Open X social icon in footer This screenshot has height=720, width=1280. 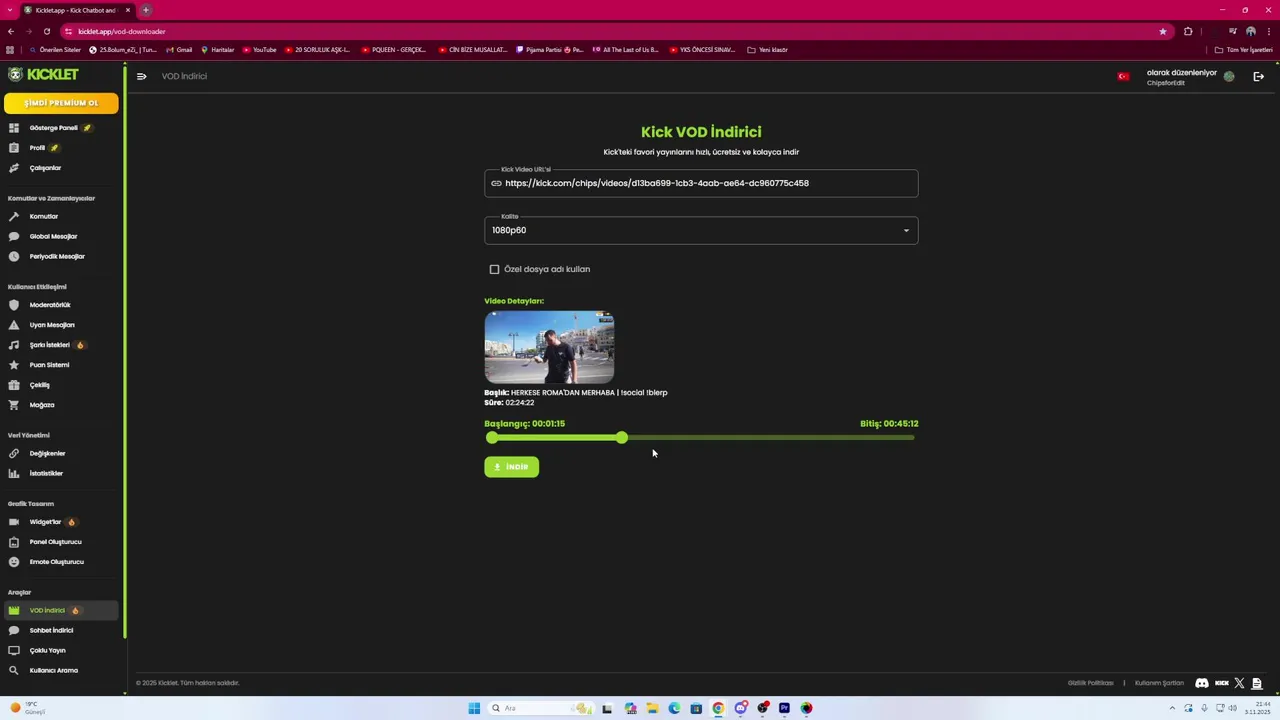(x=1240, y=683)
